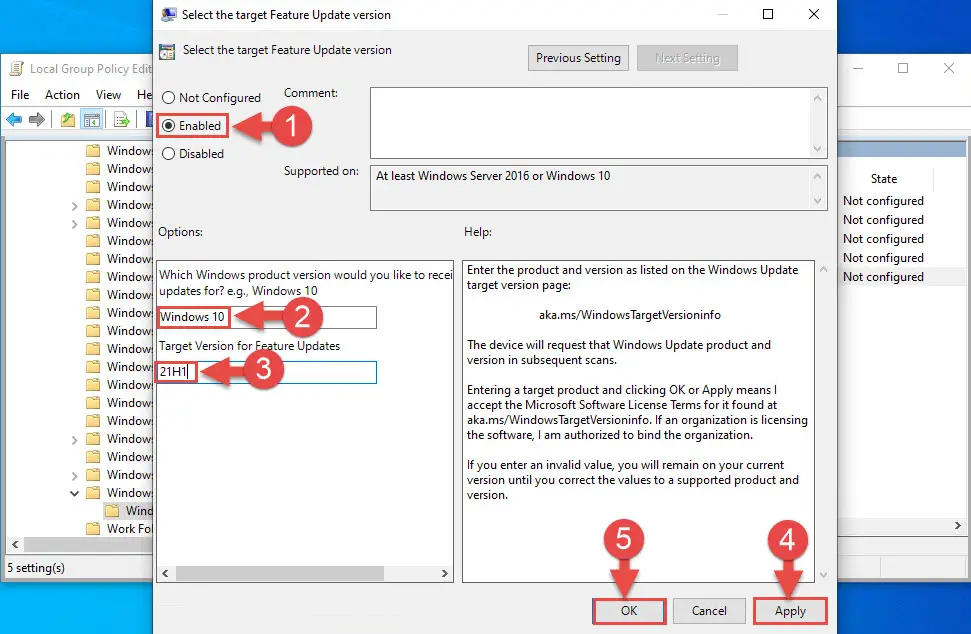Click inside the Comment text box
971x634 pixels.
(590, 123)
